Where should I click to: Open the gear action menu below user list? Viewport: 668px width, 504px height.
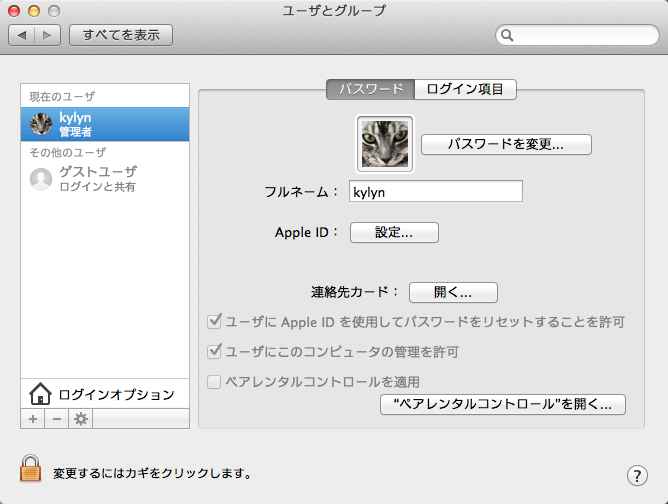[x=81, y=419]
